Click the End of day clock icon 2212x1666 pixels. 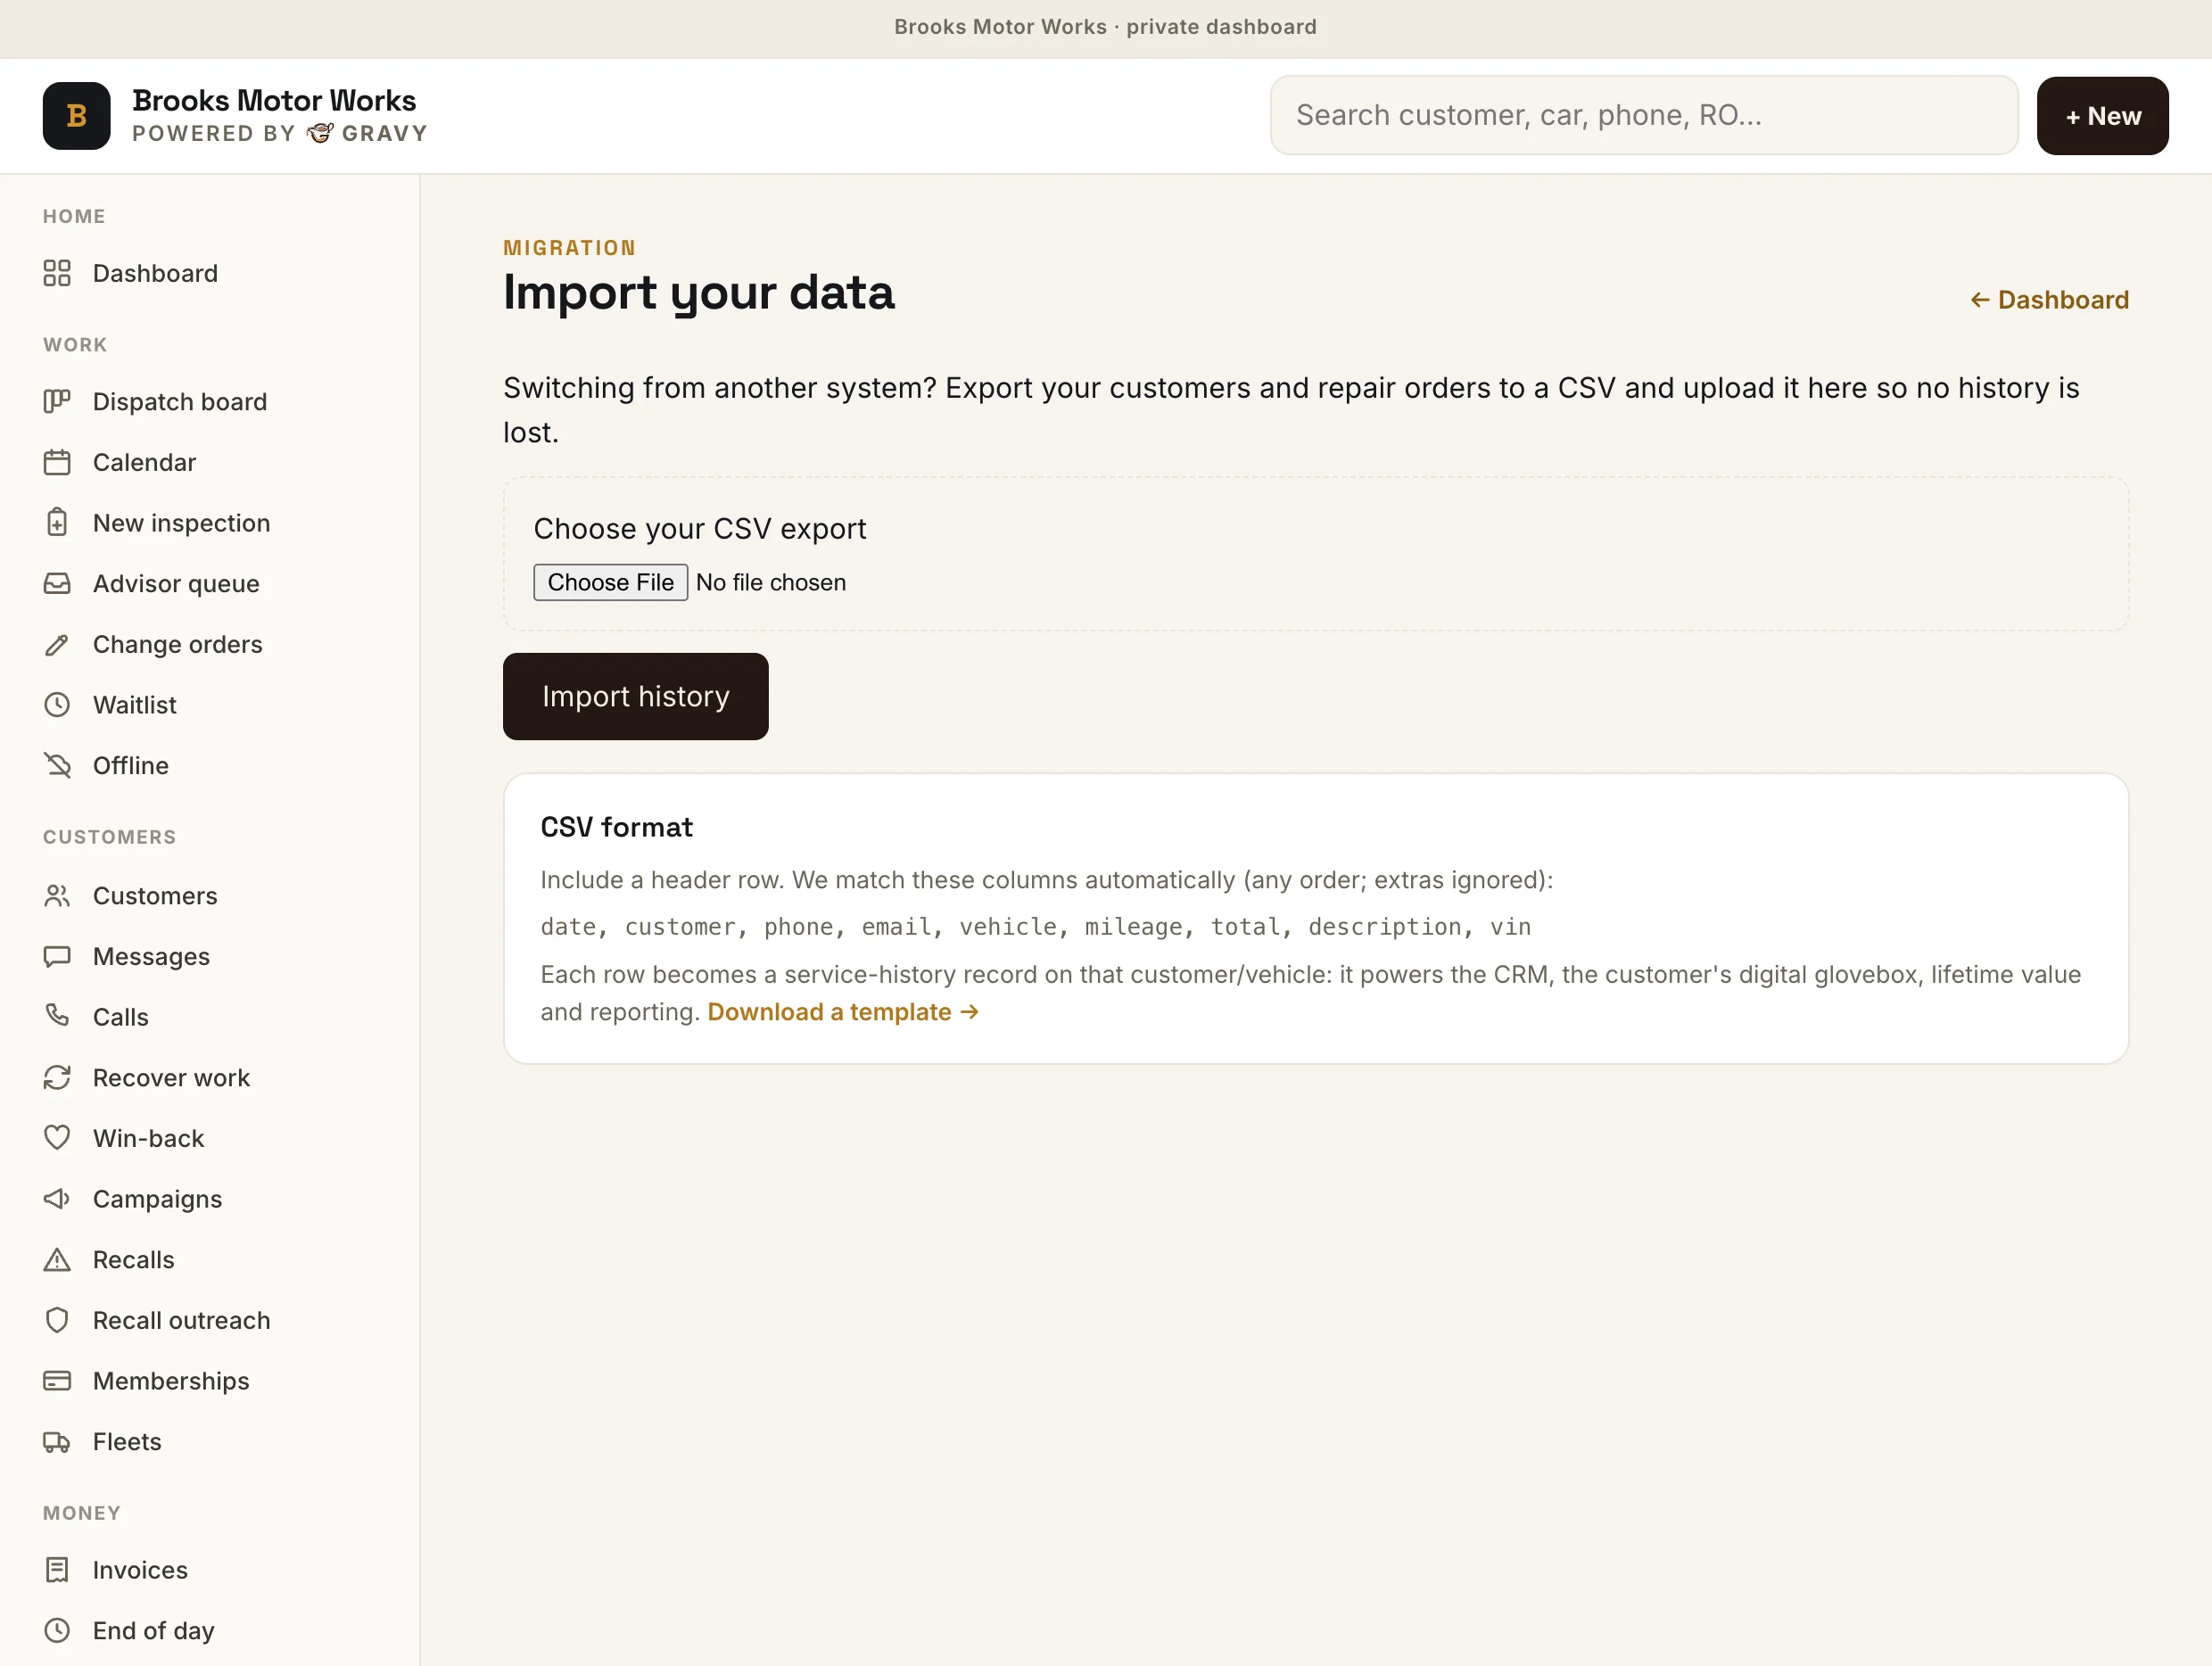point(57,1630)
